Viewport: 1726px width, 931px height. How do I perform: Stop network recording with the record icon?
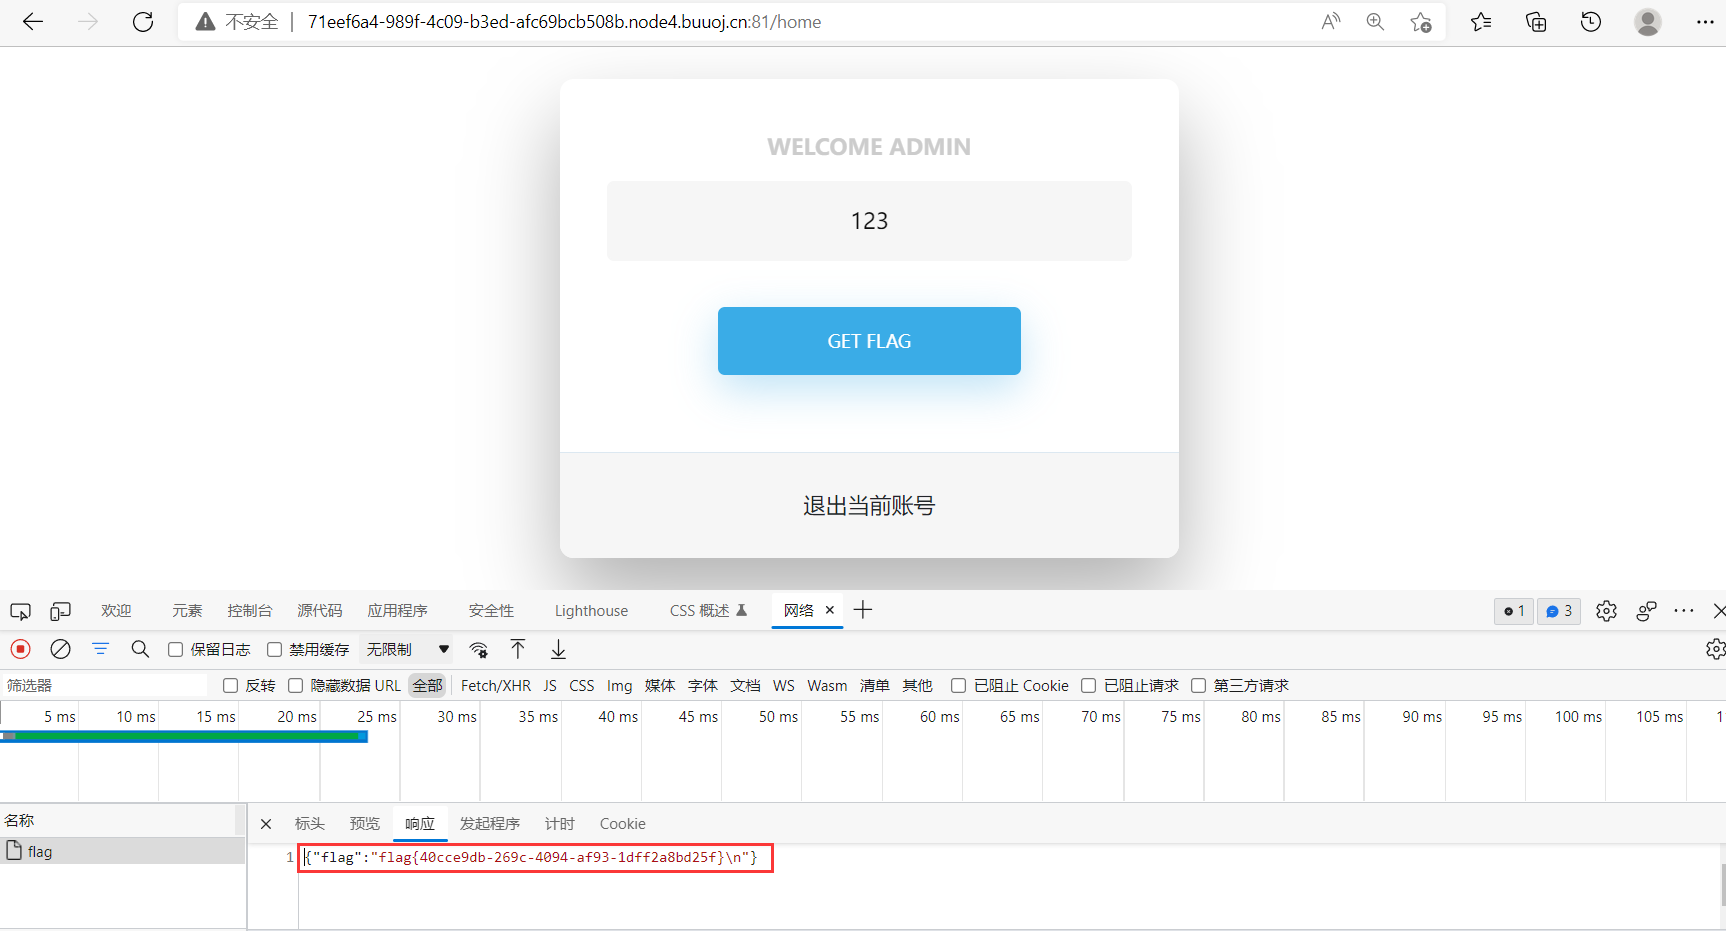(21, 649)
